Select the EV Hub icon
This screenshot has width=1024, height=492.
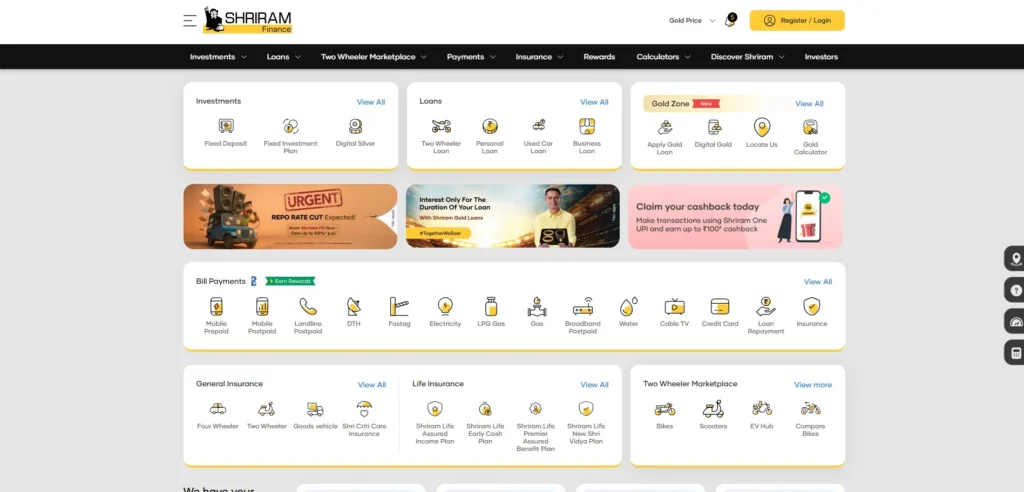pyautogui.click(x=761, y=409)
